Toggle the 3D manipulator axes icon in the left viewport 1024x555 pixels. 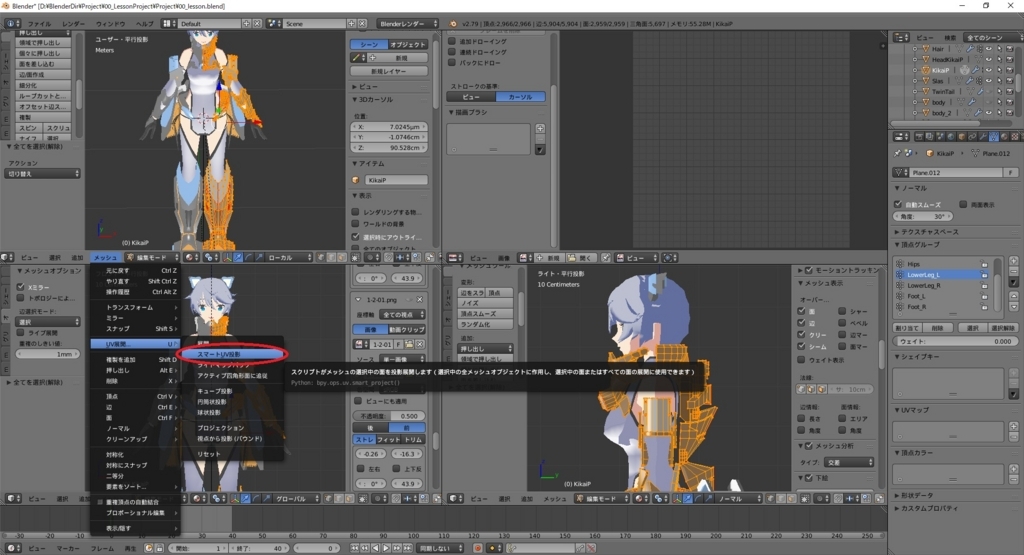click(227, 257)
